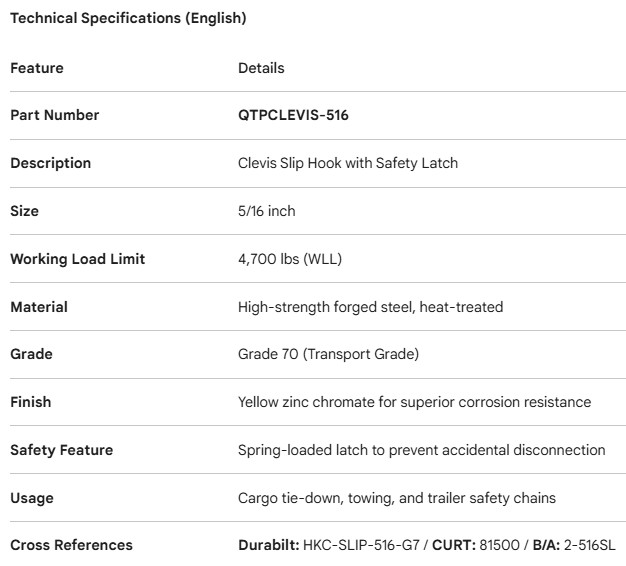This screenshot has height=566, width=626.
Task: Select the part number QTPCLEVIS-516
Action: point(293,115)
